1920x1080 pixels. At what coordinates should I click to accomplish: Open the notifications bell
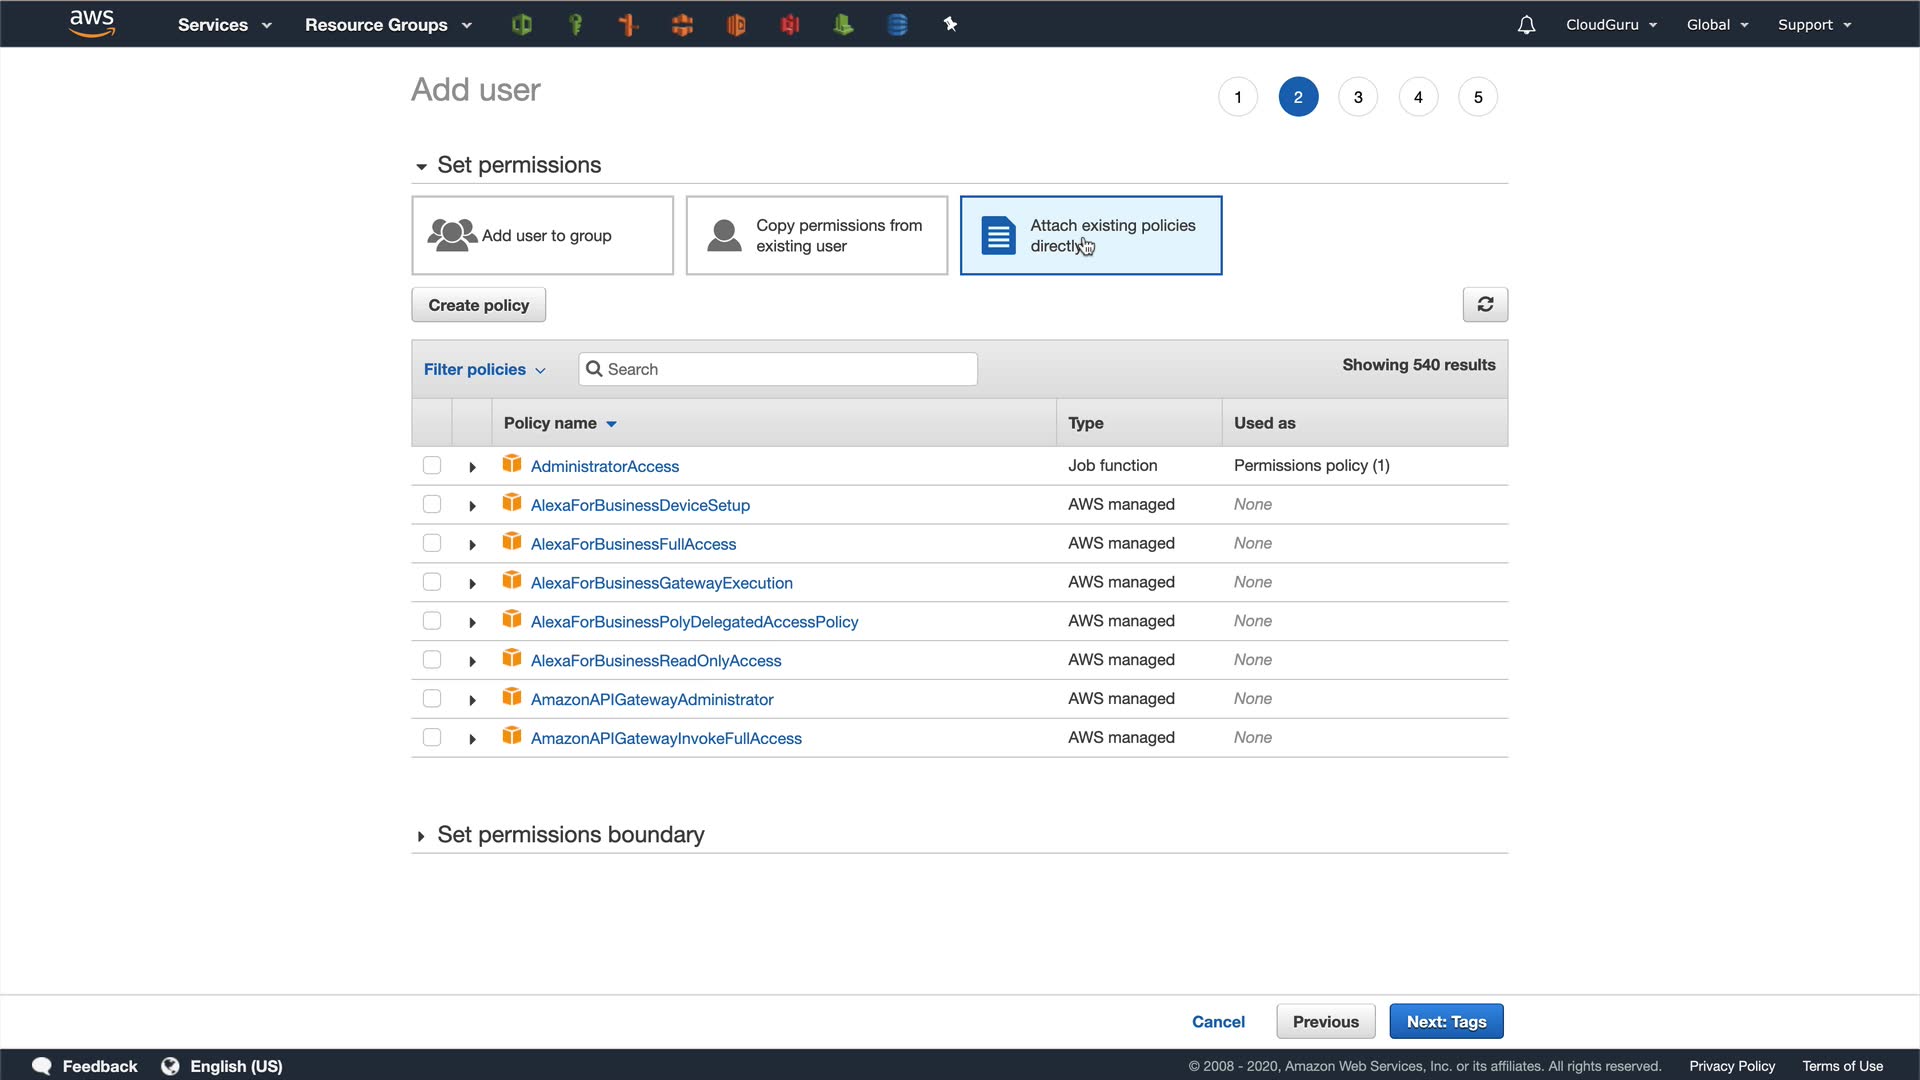1526,25
